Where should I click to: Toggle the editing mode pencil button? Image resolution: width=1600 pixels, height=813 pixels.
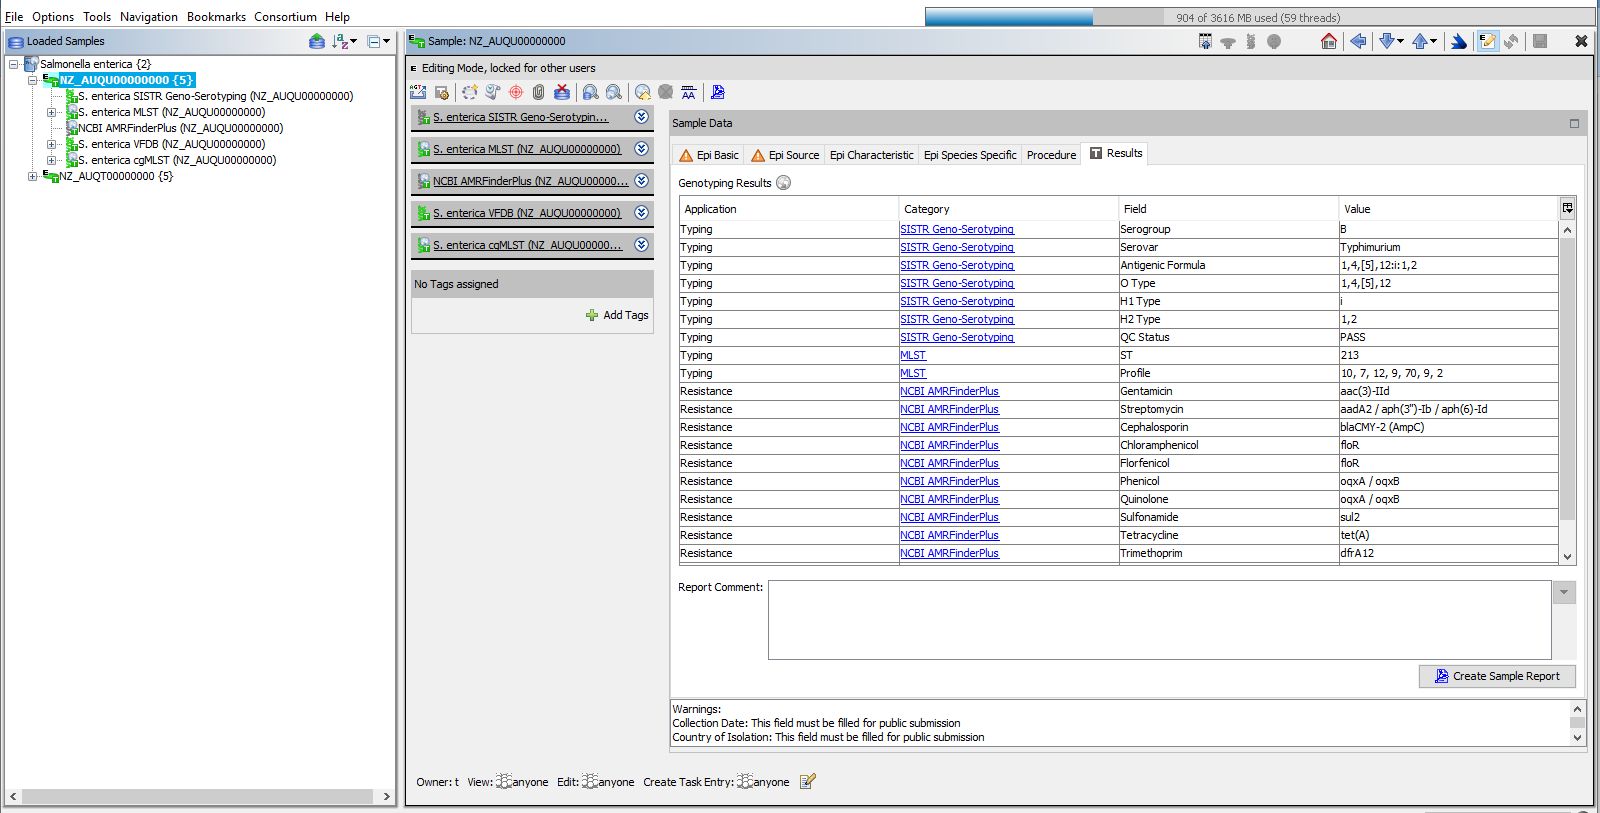pyautogui.click(x=1487, y=41)
